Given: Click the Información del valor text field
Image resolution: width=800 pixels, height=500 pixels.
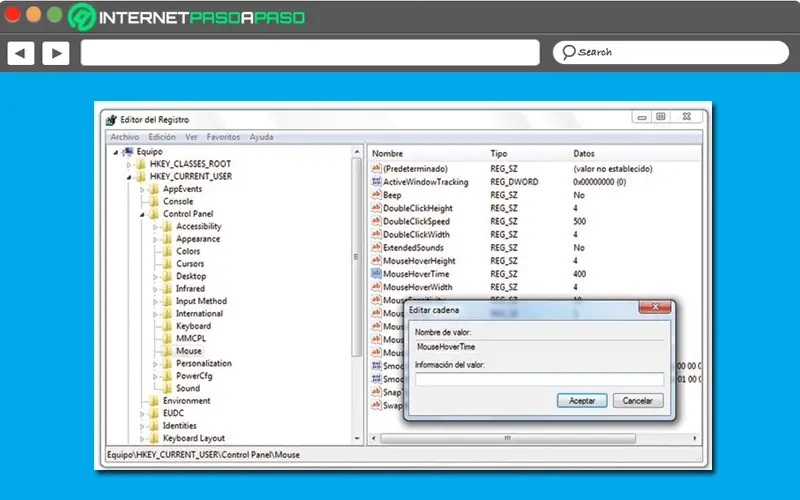Looking at the screenshot, I should pos(538,379).
